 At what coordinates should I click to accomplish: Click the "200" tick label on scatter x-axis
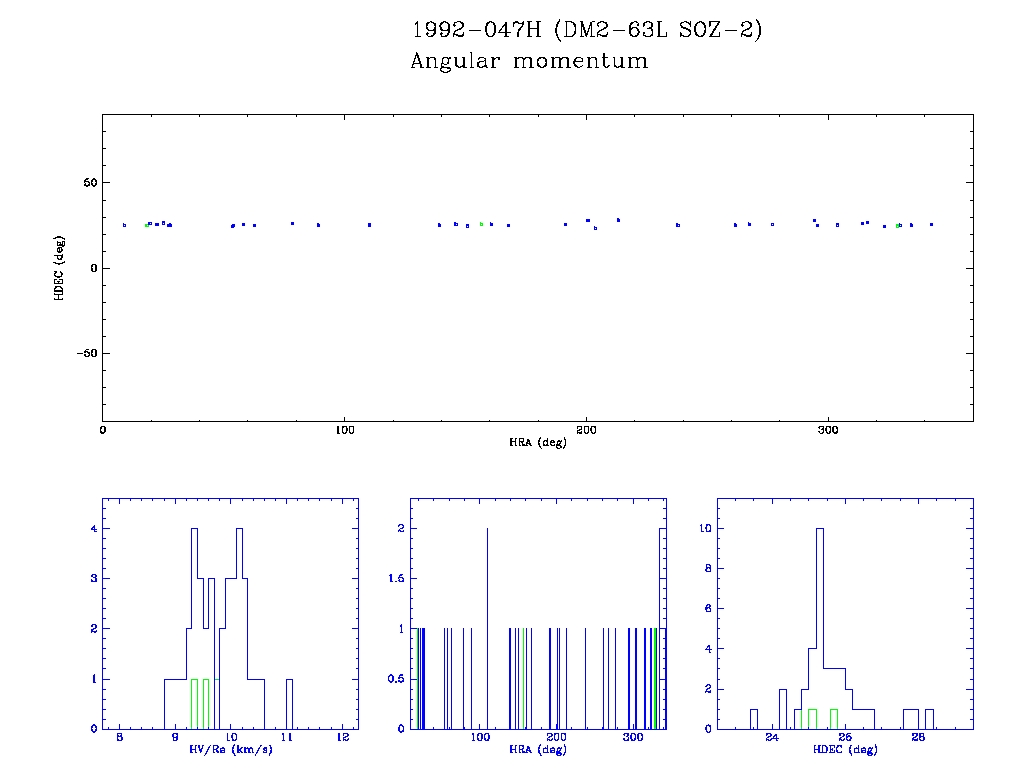click(x=586, y=430)
